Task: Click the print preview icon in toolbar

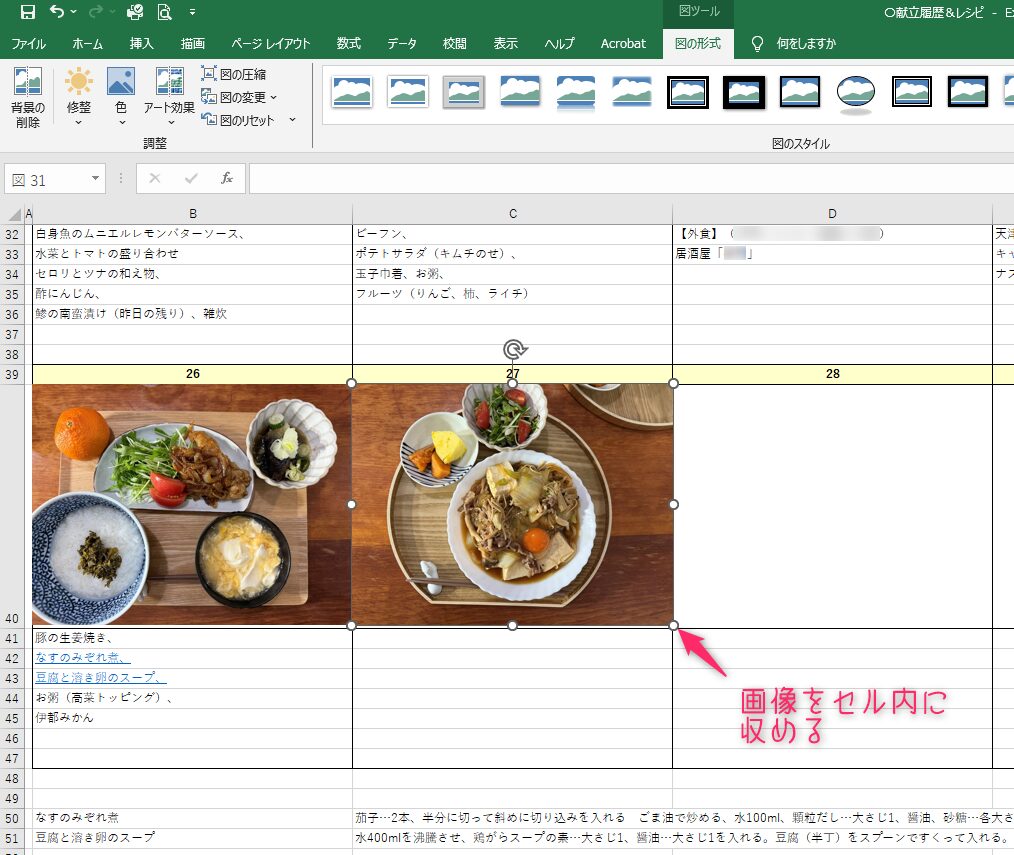Action: click(x=163, y=13)
